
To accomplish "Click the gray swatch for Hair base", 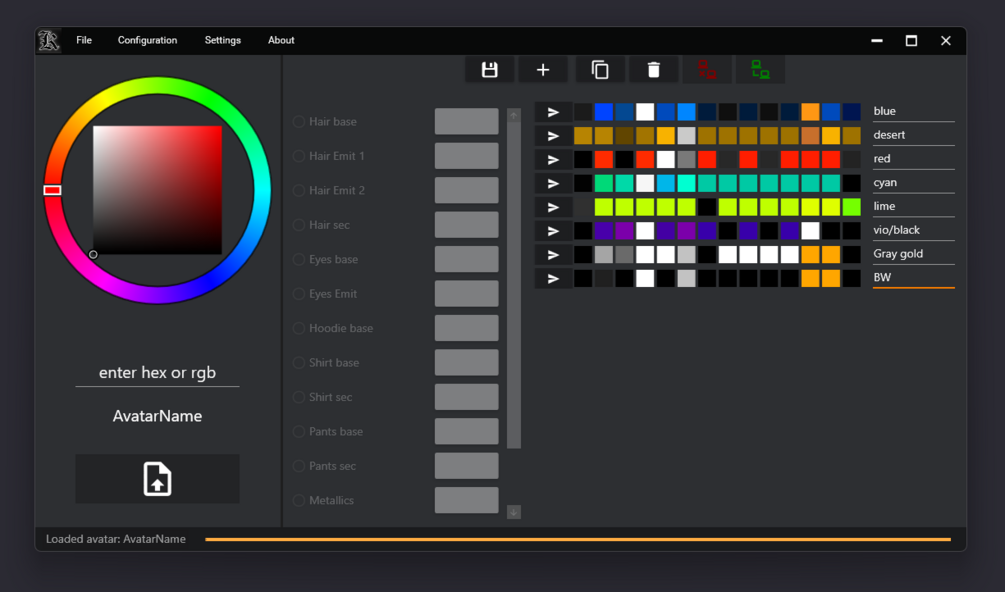I will (x=467, y=122).
